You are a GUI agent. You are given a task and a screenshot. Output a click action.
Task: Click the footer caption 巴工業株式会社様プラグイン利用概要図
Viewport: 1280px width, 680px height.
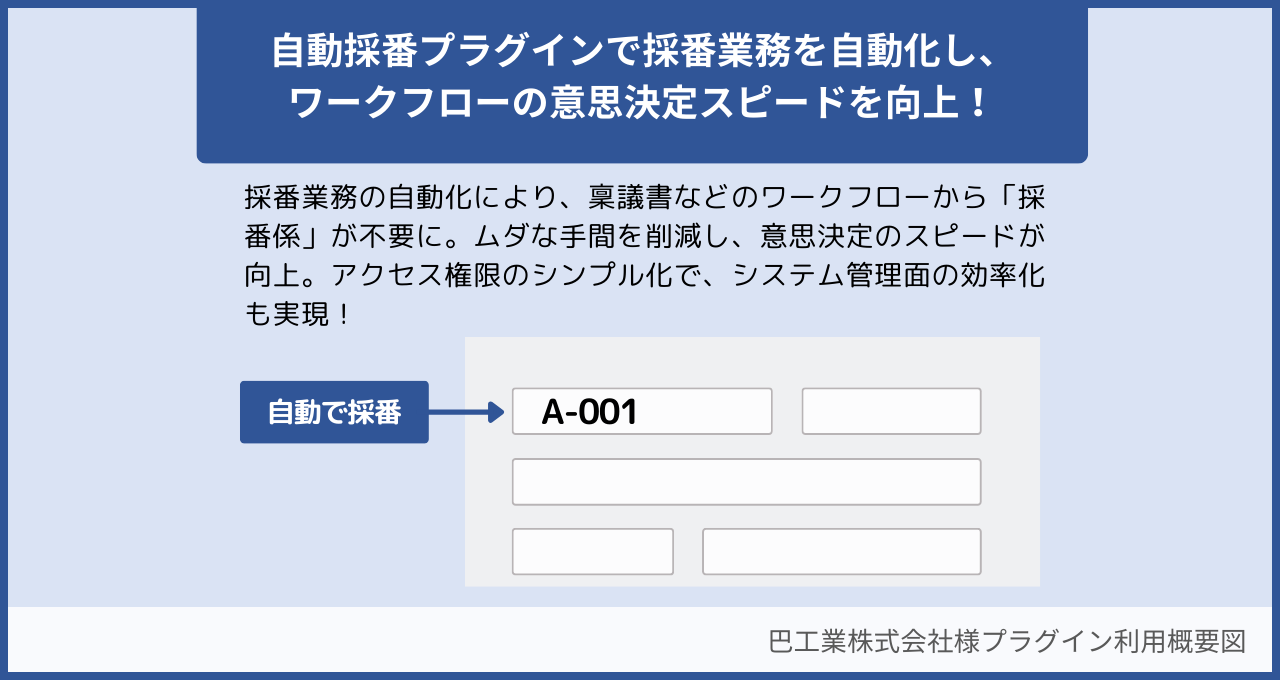point(1007,641)
